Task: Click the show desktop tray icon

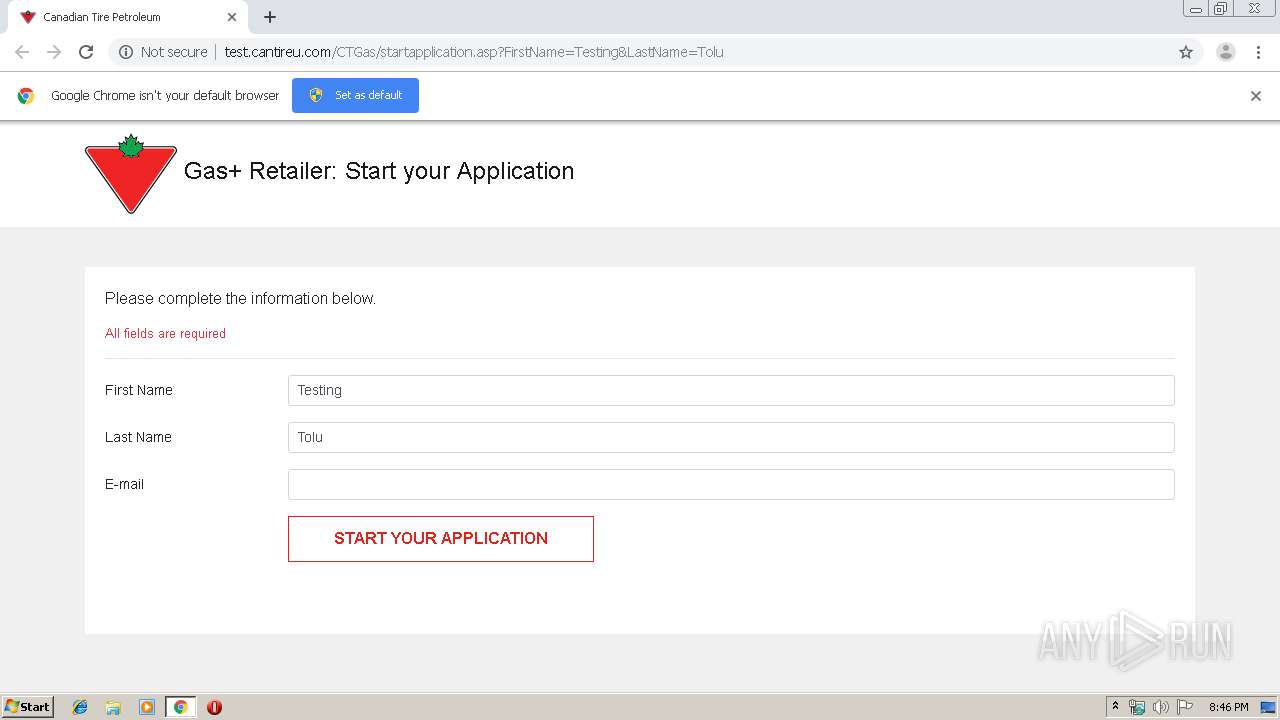Action: point(1268,707)
